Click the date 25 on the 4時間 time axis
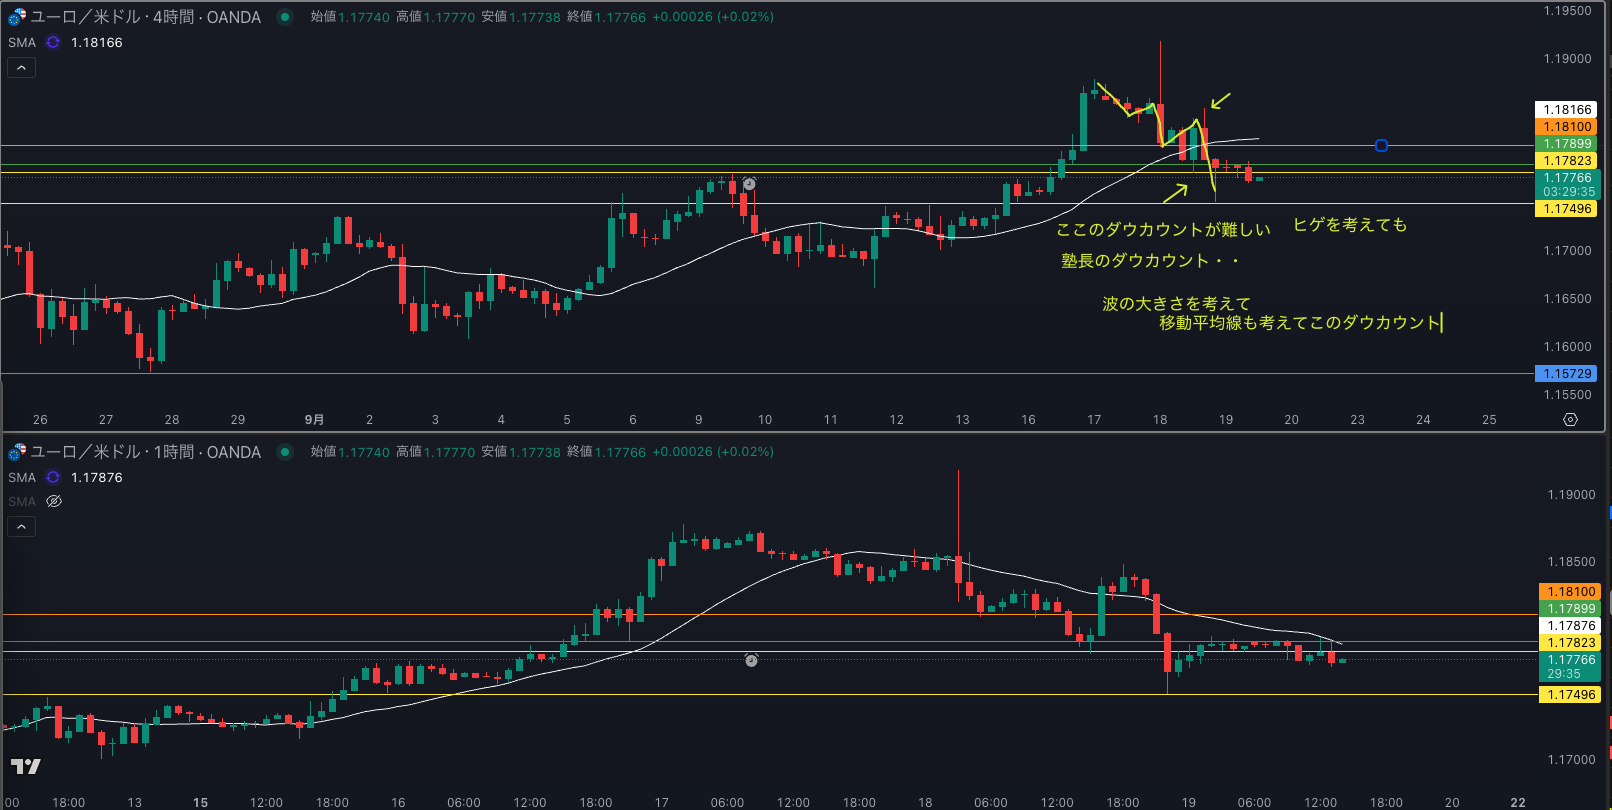Screen dimensions: 1612x810 1489,420
